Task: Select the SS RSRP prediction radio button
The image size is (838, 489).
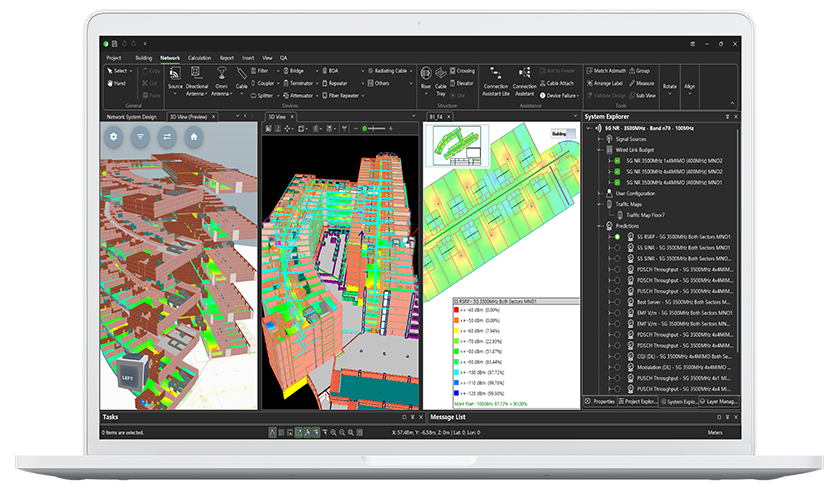Action: 617,237
